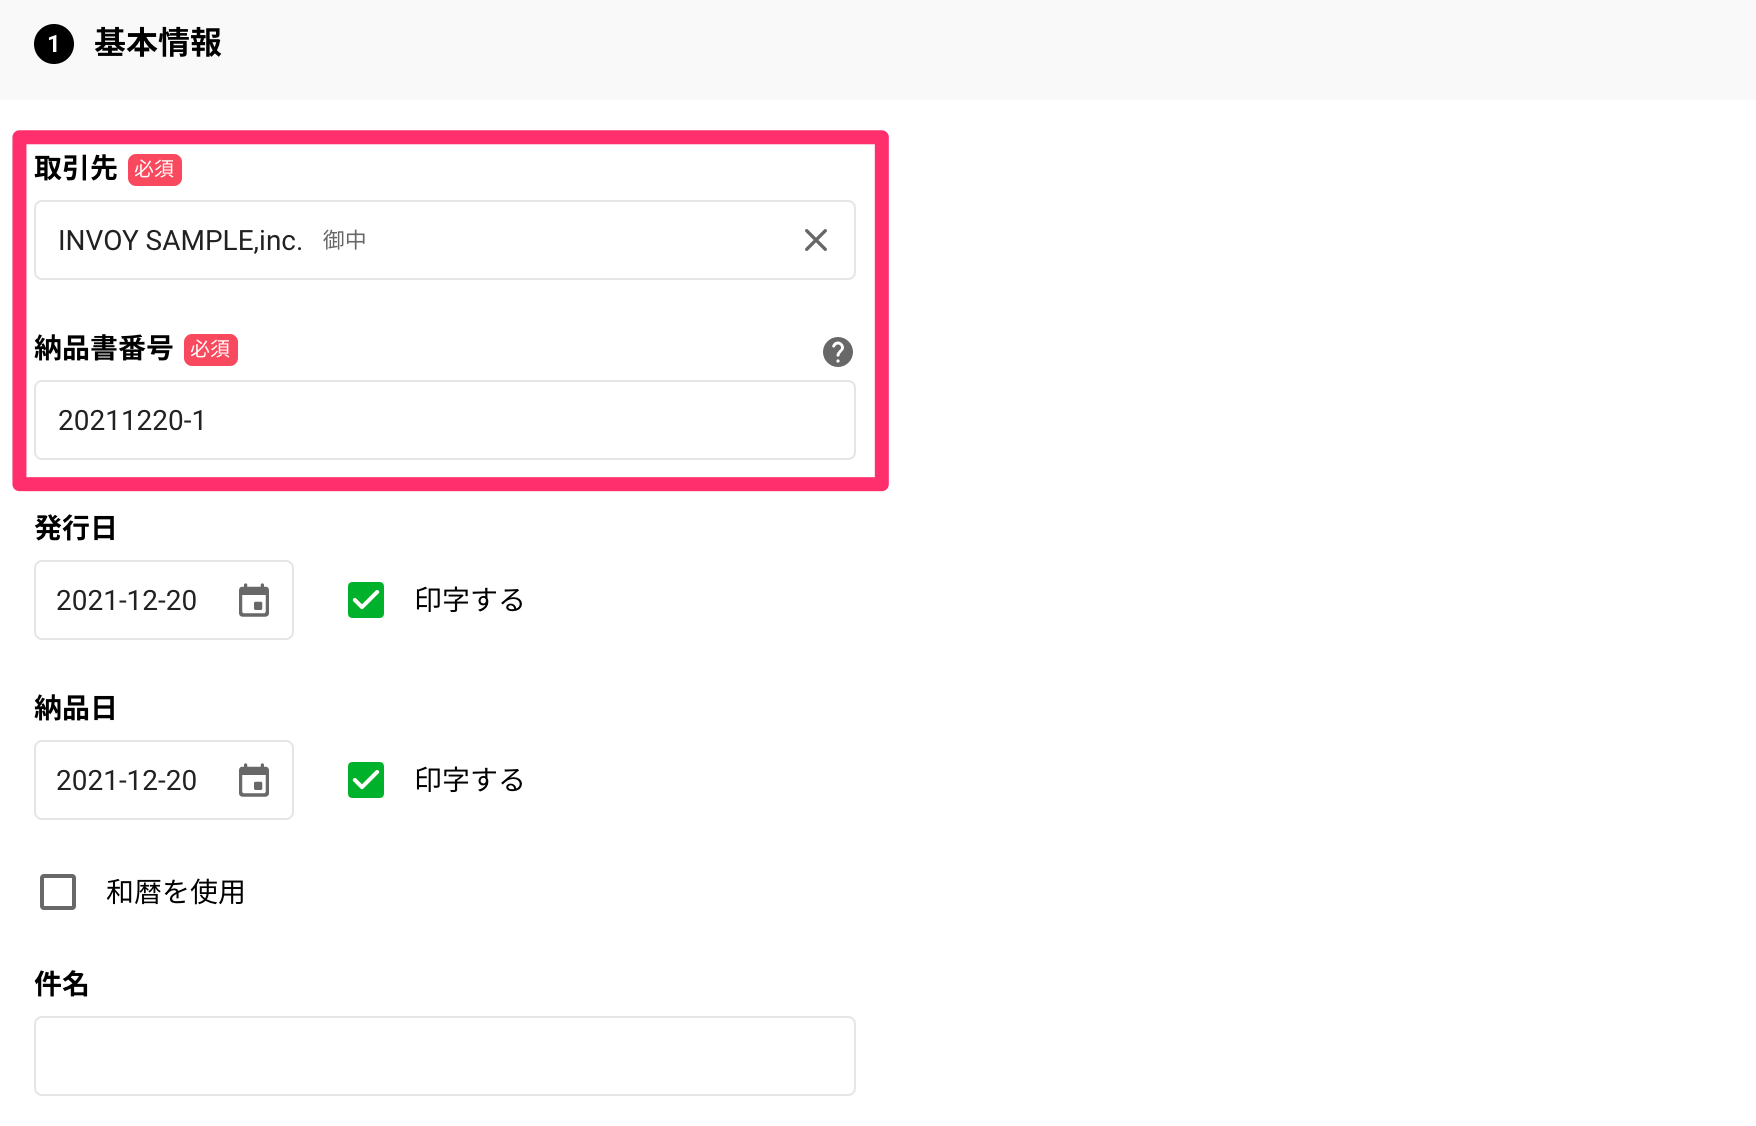
Task: Click the 必須 badge next to 納品書番号
Action: (211, 349)
